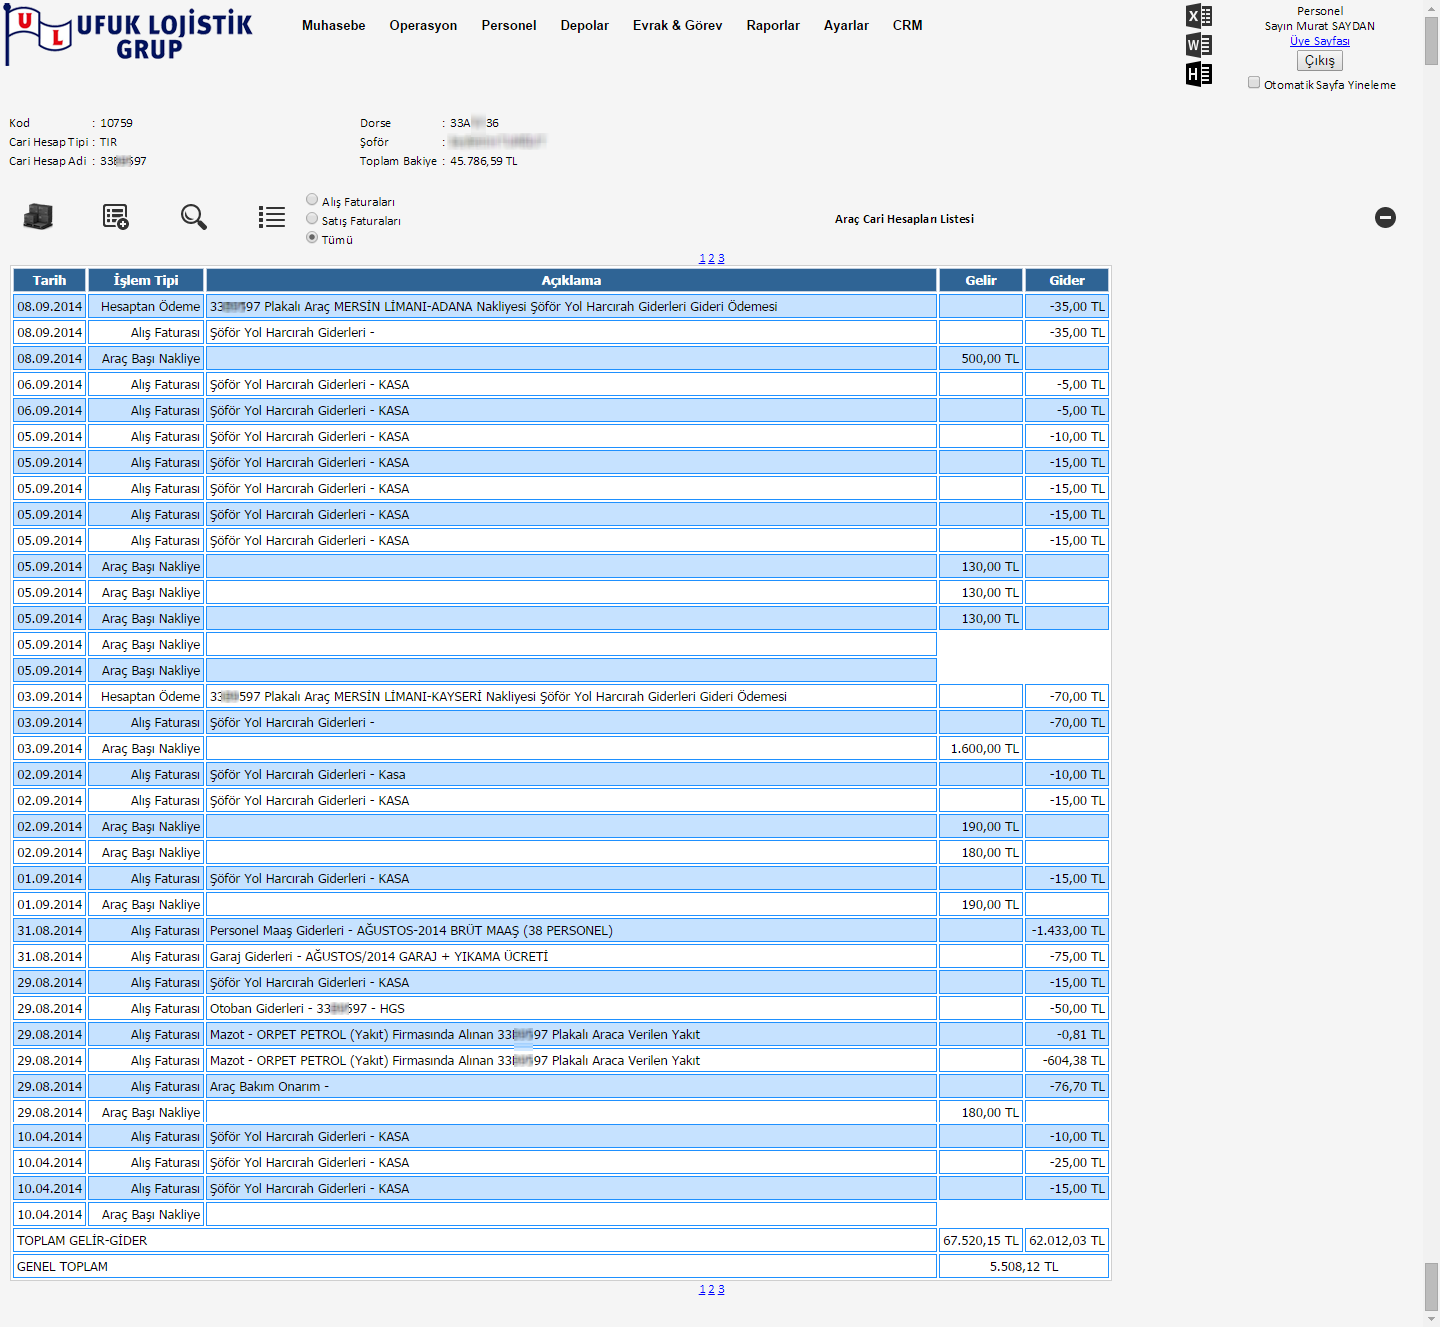Collapse with the black minus circle icon
Screen dimensions: 1440x1327
pyautogui.click(x=1385, y=217)
